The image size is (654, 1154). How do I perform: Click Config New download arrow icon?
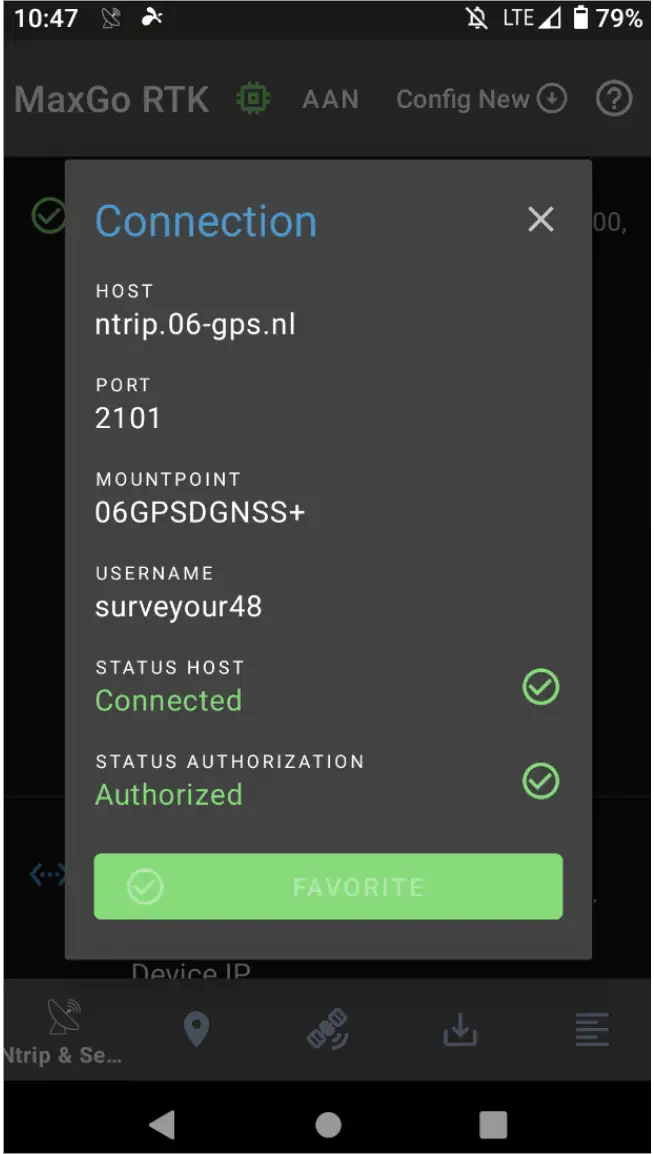click(x=552, y=99)
